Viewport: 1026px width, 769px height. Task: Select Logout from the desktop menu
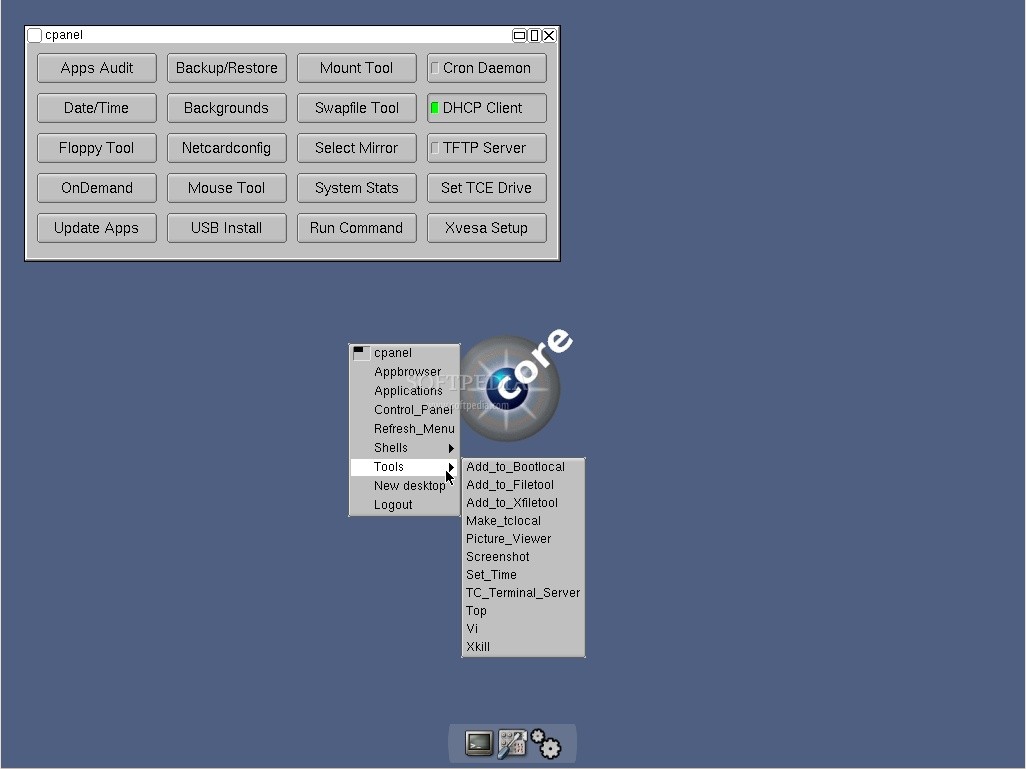(393, 505)
